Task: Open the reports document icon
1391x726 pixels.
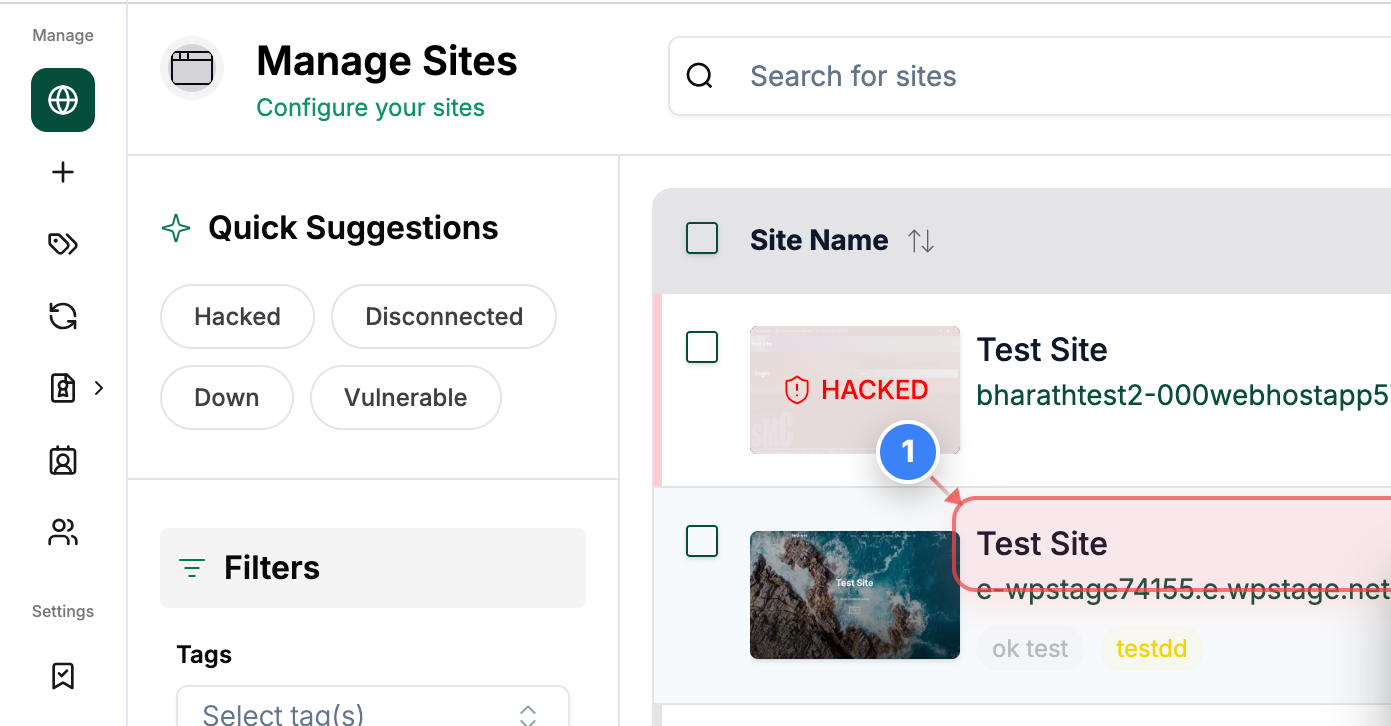Action: [62, 388]
